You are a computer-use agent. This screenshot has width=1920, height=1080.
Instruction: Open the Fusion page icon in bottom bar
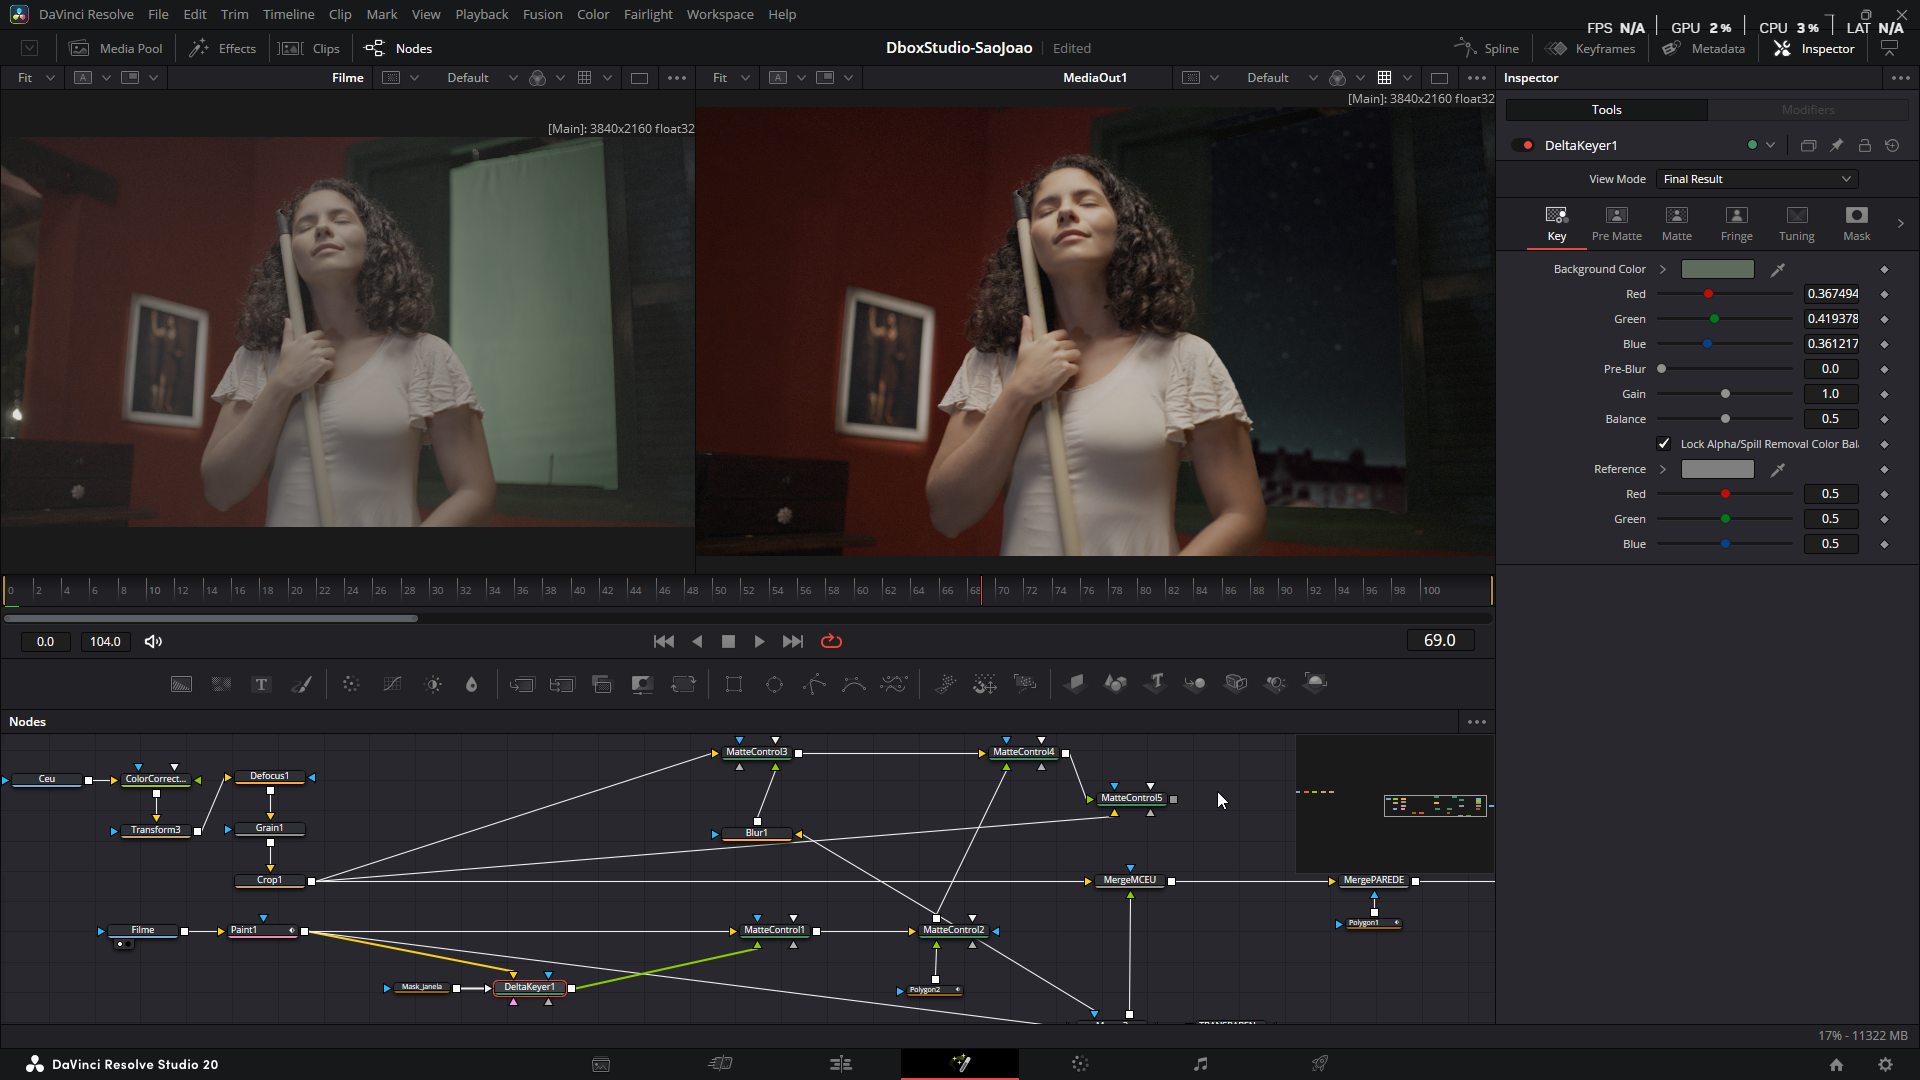point(960,1064)
